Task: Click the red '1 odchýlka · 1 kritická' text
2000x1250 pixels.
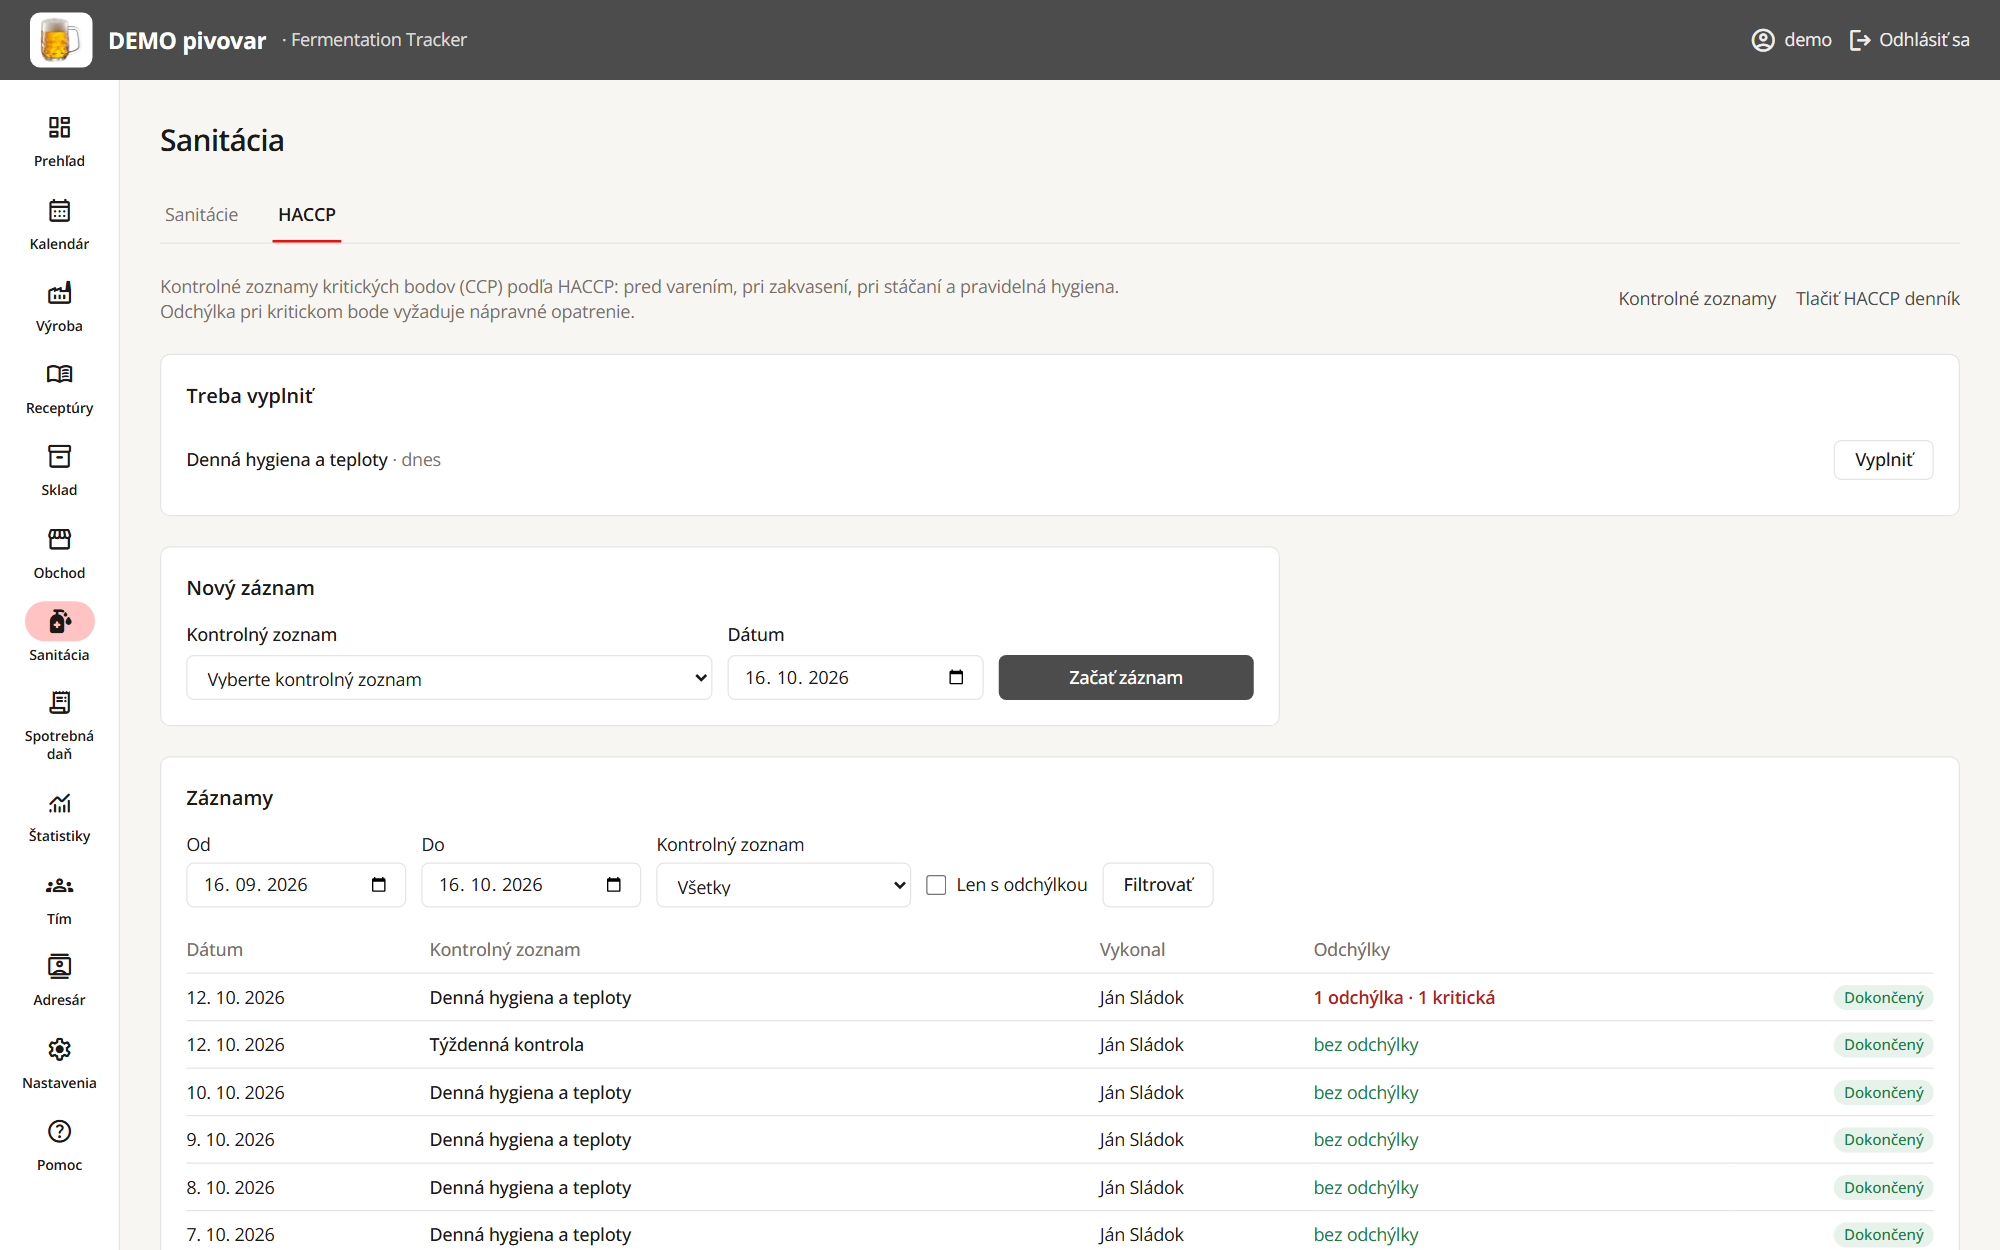Action: pyautogui.click(x=1404, y=998)
